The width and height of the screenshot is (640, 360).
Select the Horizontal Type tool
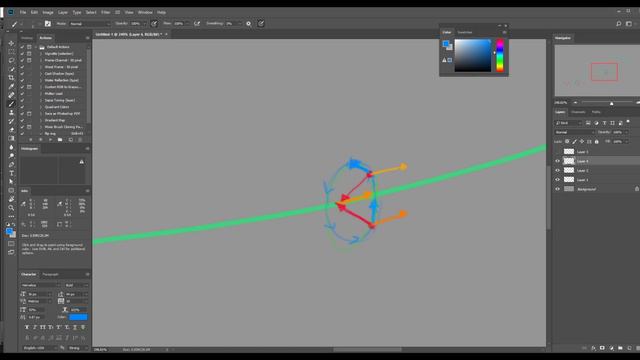pos(11,173)
